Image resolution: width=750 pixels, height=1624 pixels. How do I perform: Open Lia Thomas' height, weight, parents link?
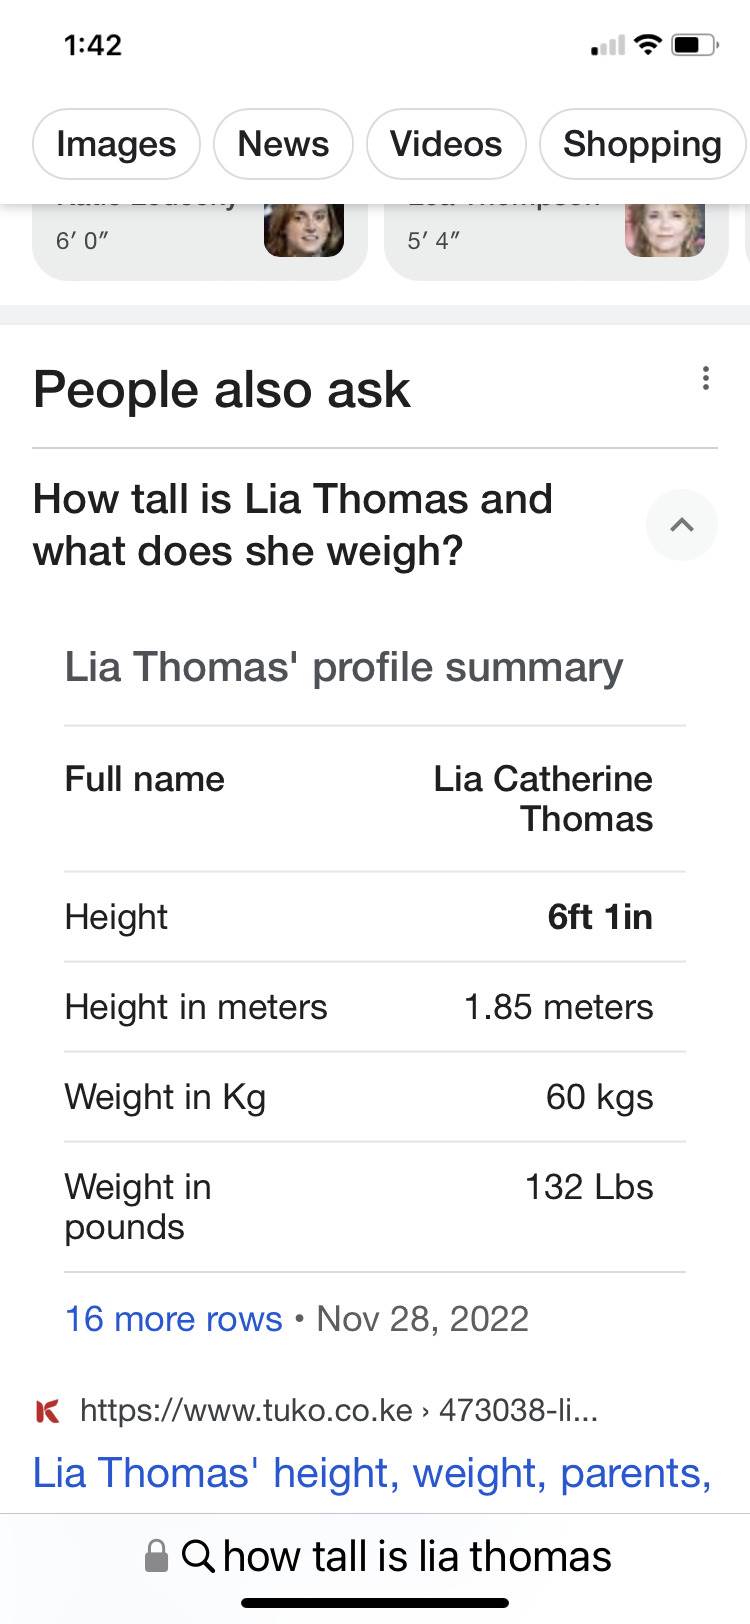point(372,1473)
